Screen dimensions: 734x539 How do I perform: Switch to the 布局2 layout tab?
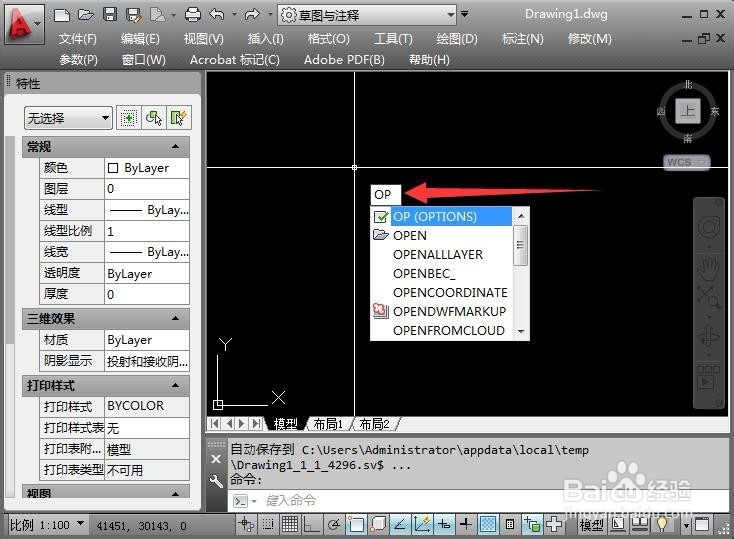[x=374, y=424]
